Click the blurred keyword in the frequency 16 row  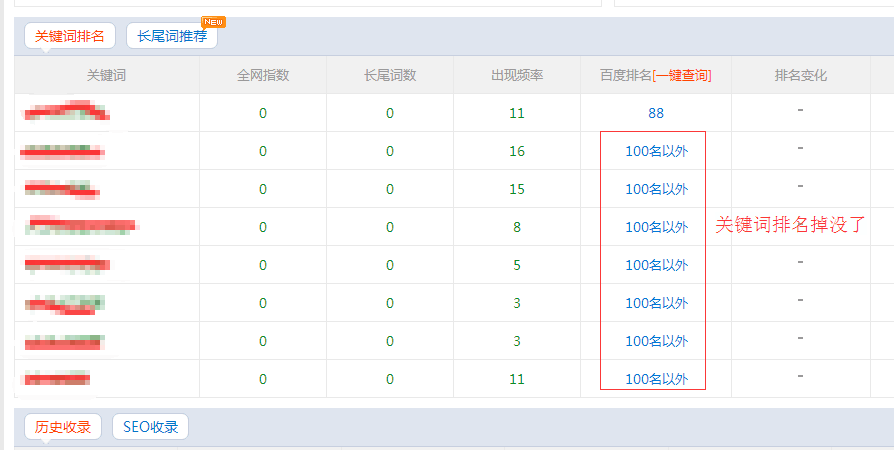coord(63,151)
